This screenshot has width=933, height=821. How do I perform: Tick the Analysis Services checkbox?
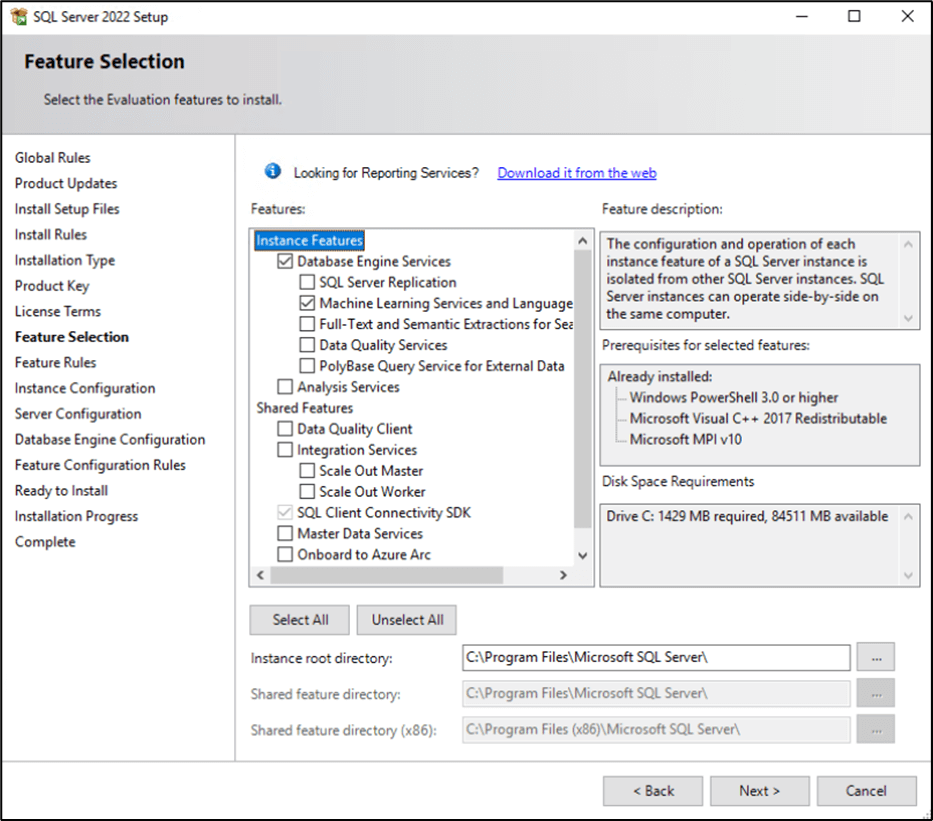[x=285, y=387]
